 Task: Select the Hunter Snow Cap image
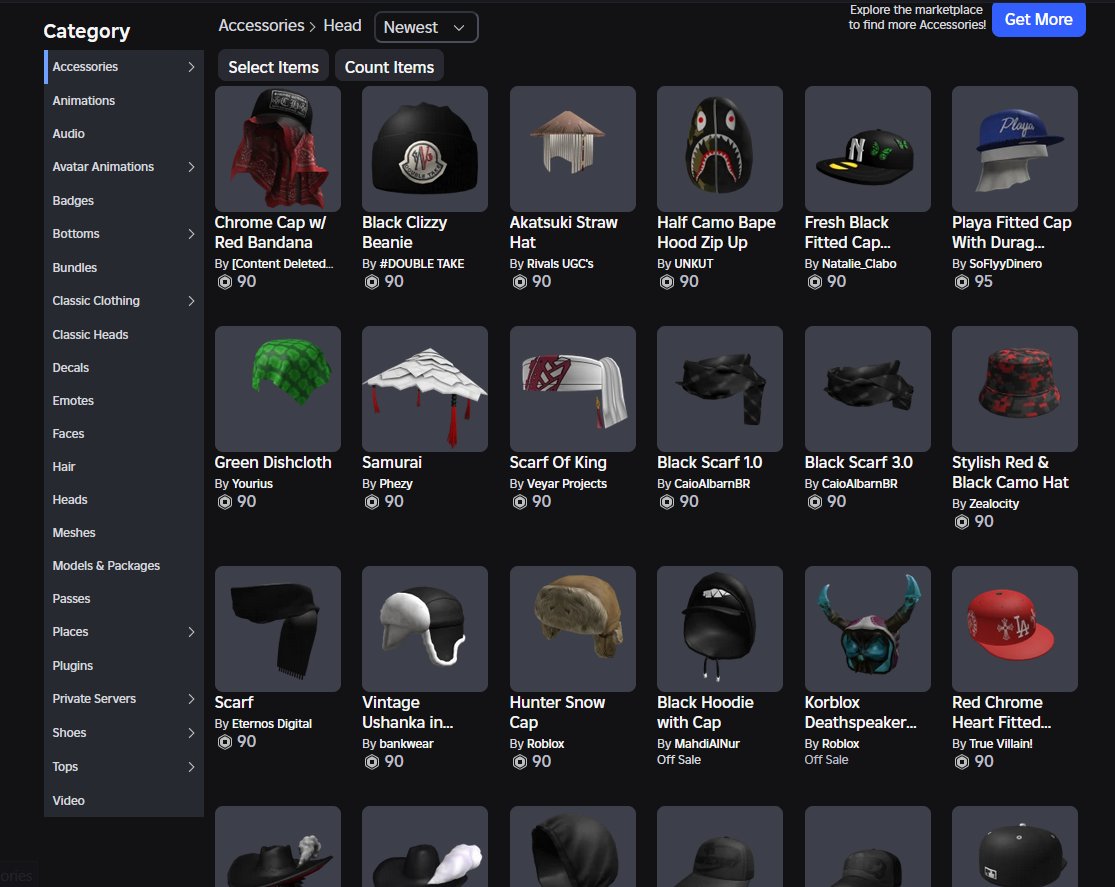(x=572, y=628)
